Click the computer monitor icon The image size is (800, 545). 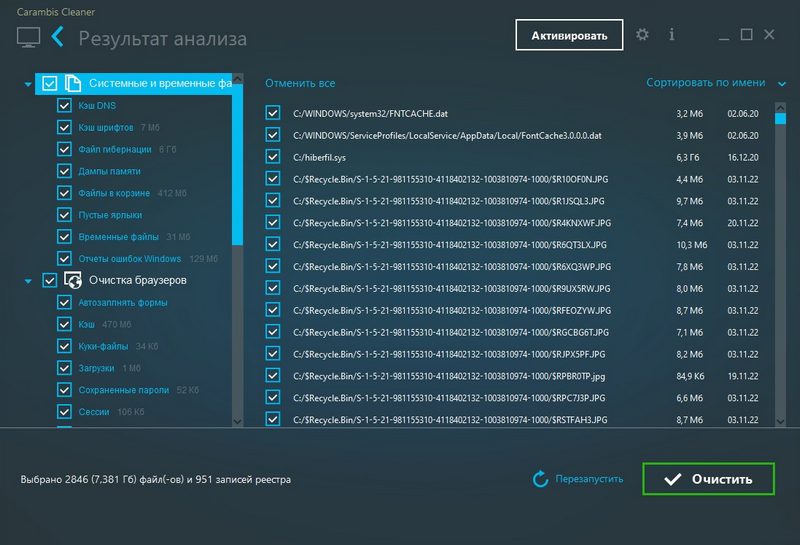click(28, 38)
